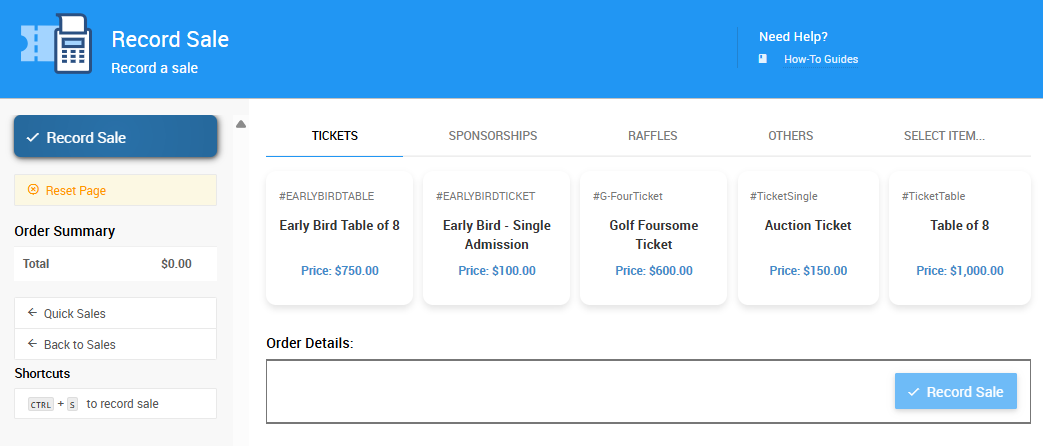Choose Early Bird - Single Admission ticket
This screenshot has width=1043, height=446.
pos(496,238)
